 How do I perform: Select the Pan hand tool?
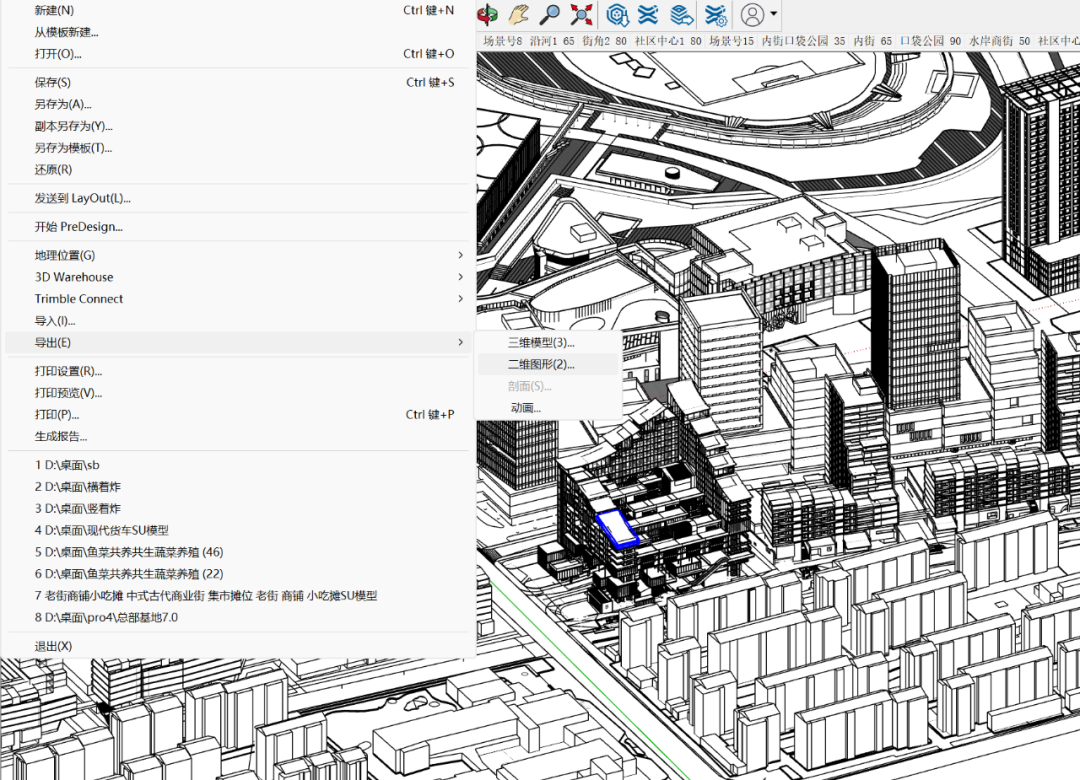pyautogui.click(x=519, y=14)
